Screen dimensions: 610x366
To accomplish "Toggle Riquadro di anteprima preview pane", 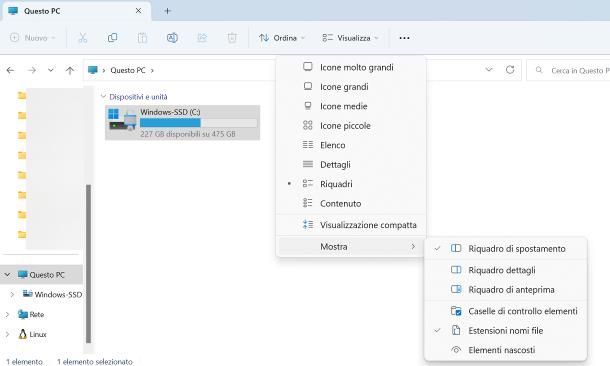I will pyautogui.click(x=505, y=290).
